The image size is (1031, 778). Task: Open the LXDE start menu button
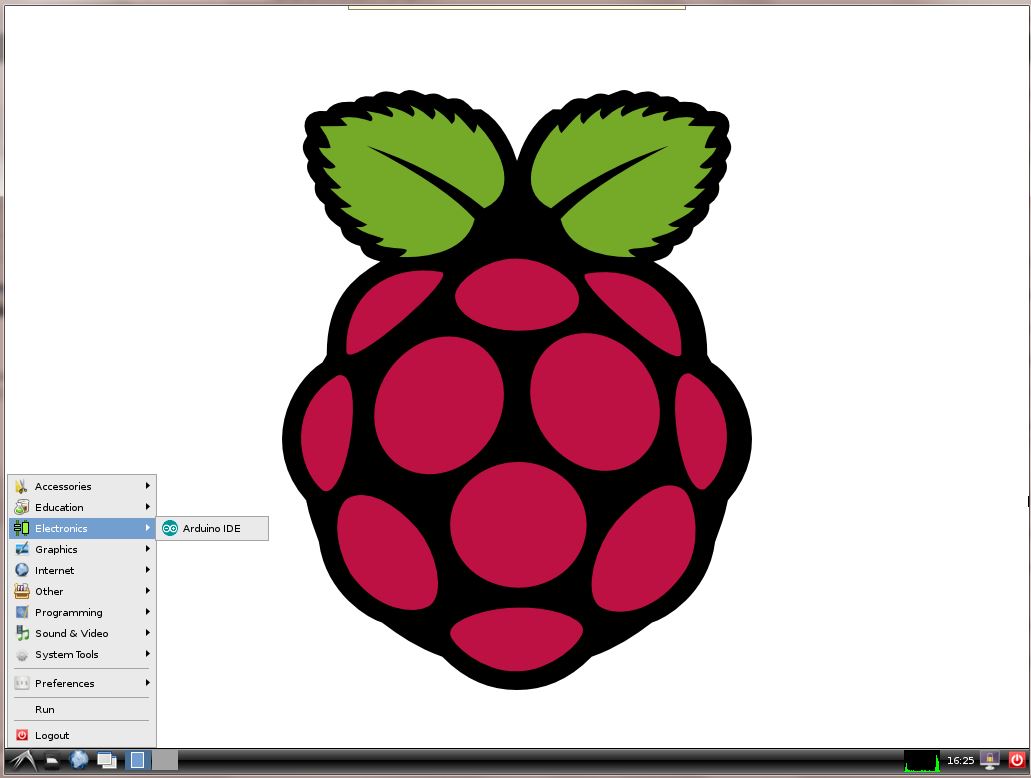pyautogui.click(x=22, y=761)
